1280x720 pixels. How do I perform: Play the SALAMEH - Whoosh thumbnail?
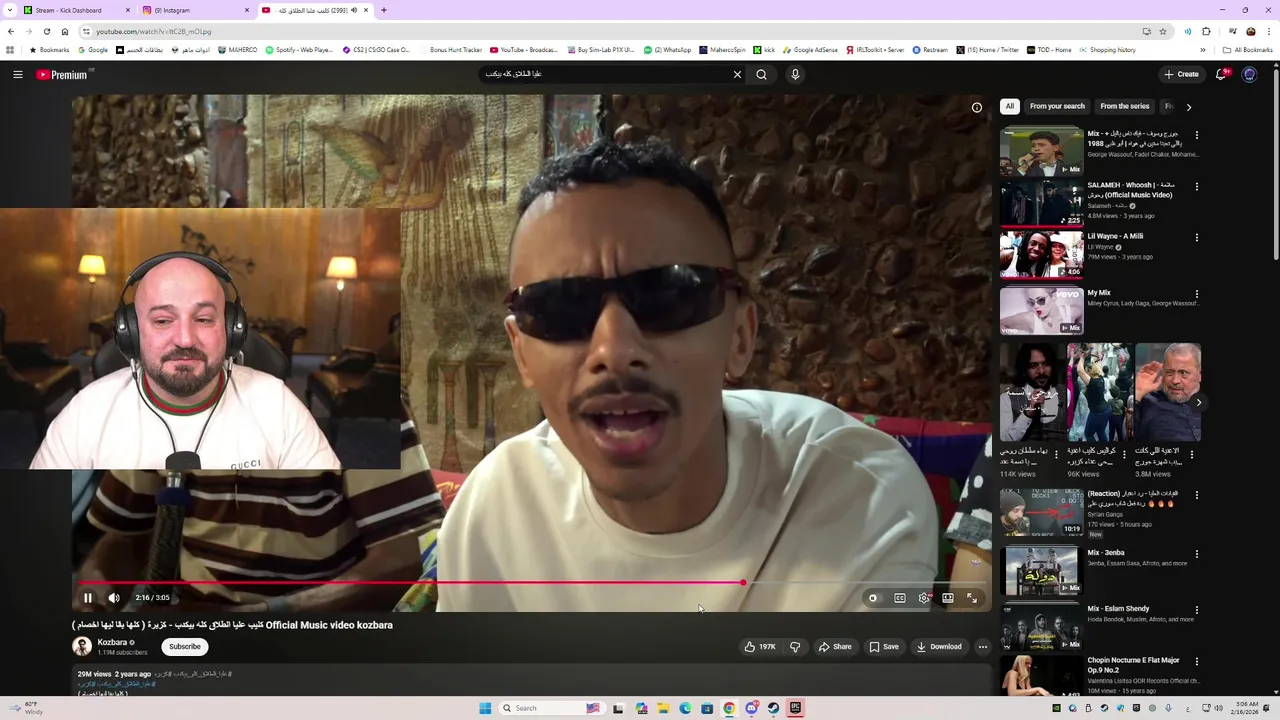click(1041, 203)
